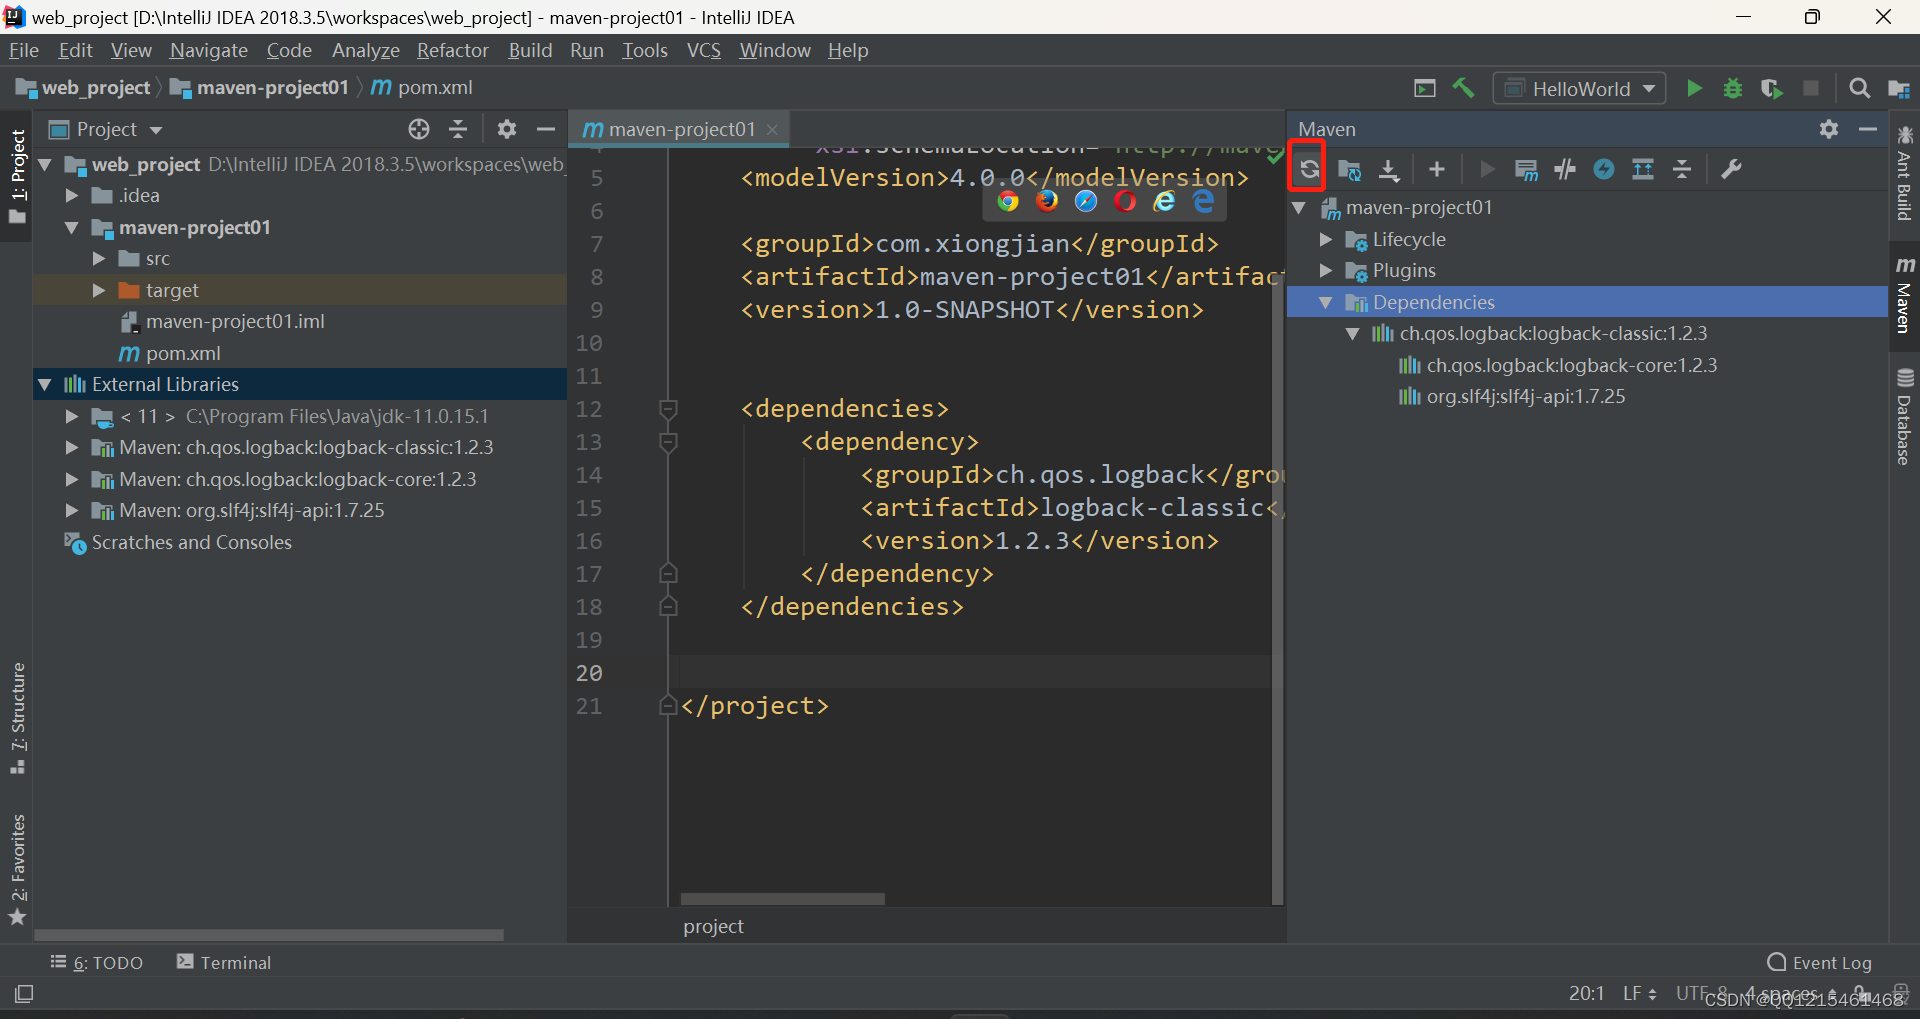
Task: Toggle the Database tool window button
Action: point(1904,417)
